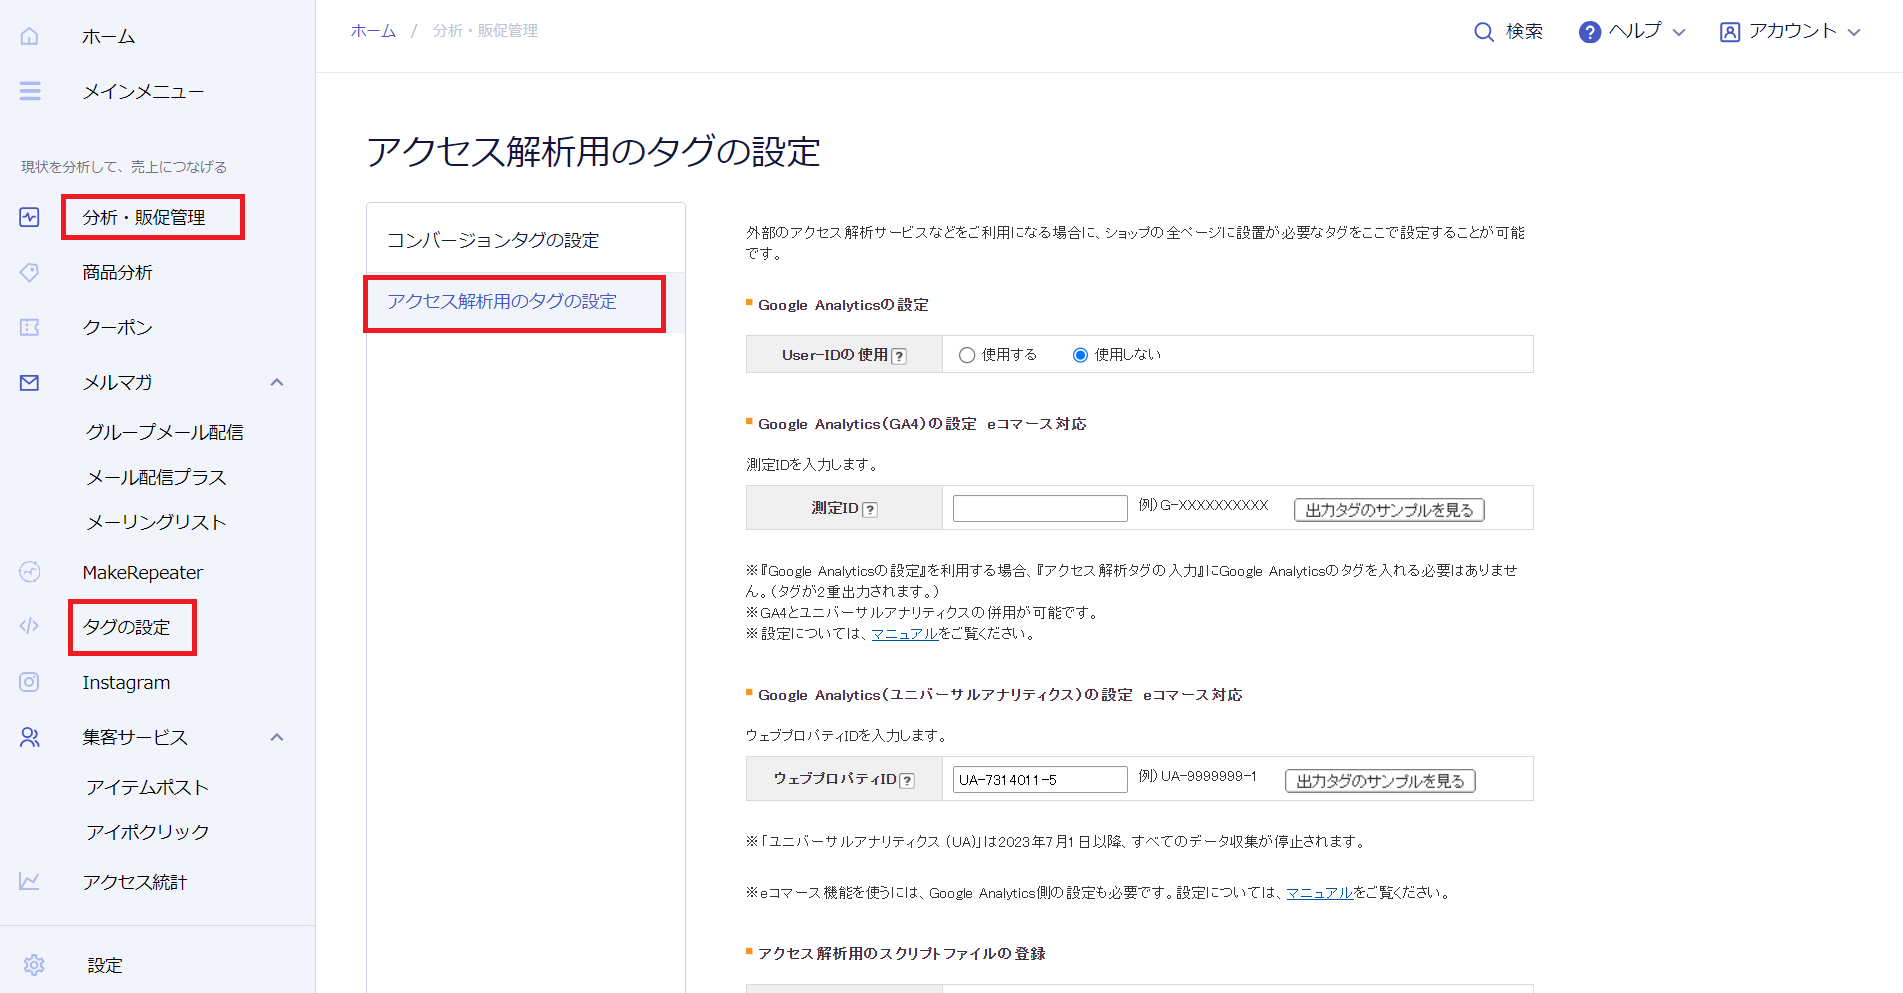Collapse the 集客サービス submenu chevron

[x=277, y=737]
